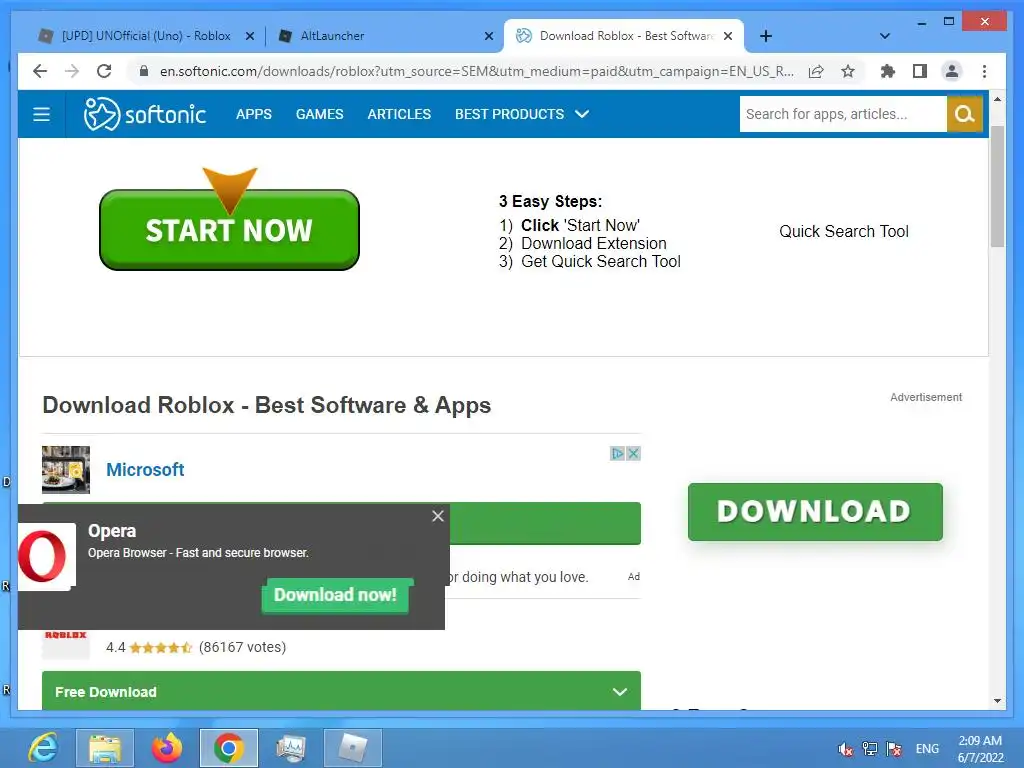Close the Opera popup
1024x768 pixels.
tap(438, 516)
